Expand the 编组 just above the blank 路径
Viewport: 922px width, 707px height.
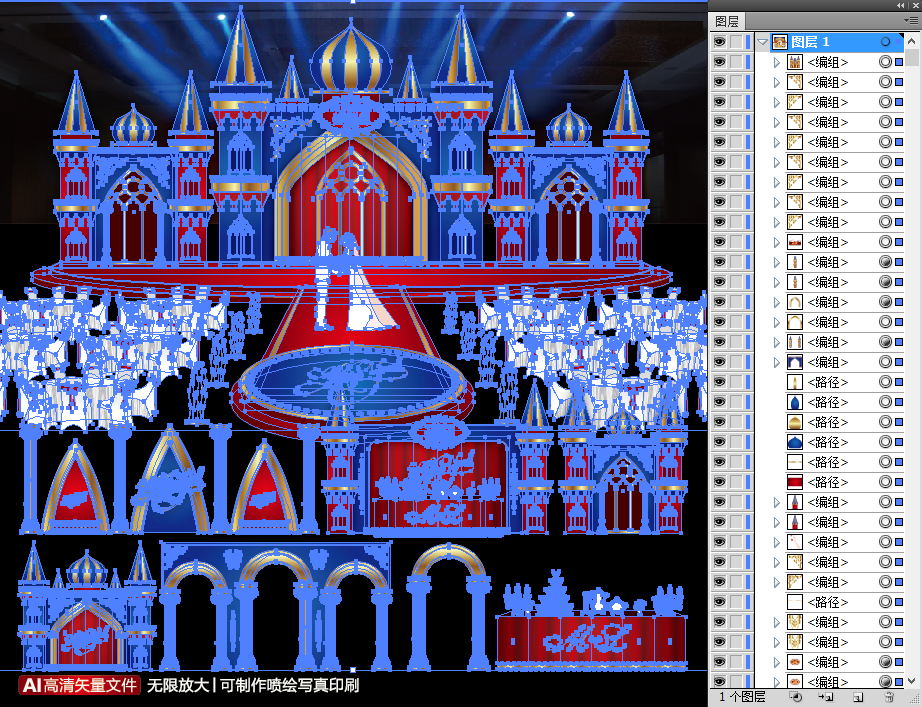pos(777,582)
